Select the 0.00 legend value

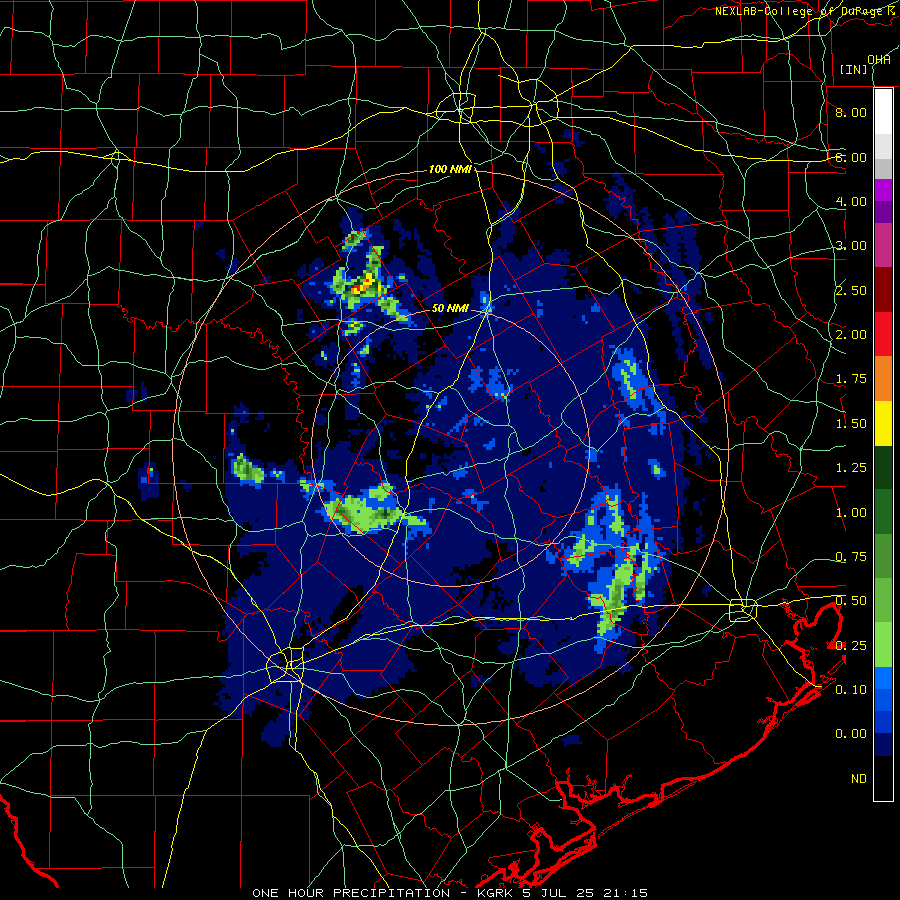(x=851, y=734)
